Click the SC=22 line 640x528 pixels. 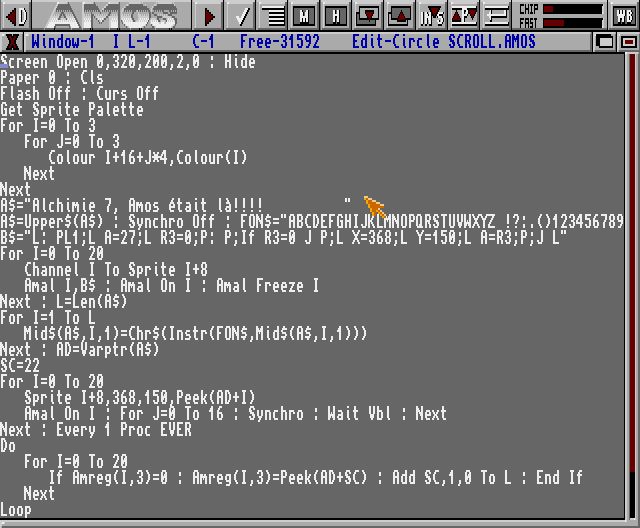[x=20, y=366]
